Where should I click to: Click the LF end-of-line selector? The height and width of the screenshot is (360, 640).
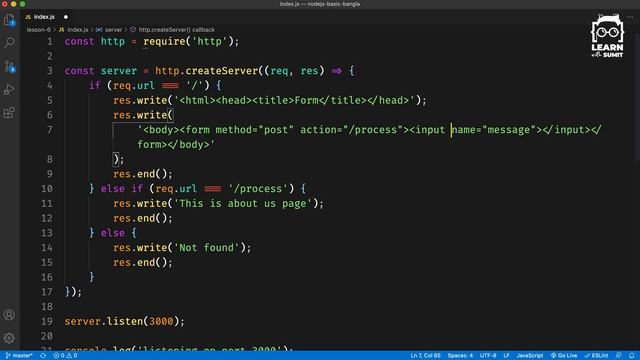[x=506, y=356]
